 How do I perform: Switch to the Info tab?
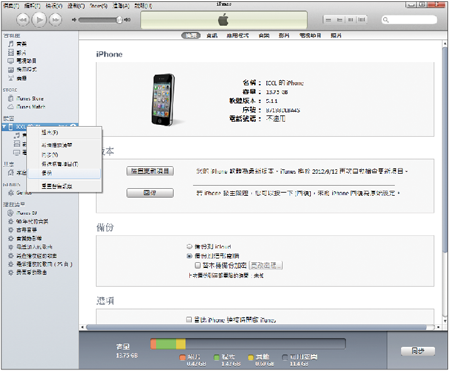coord(212,35)
